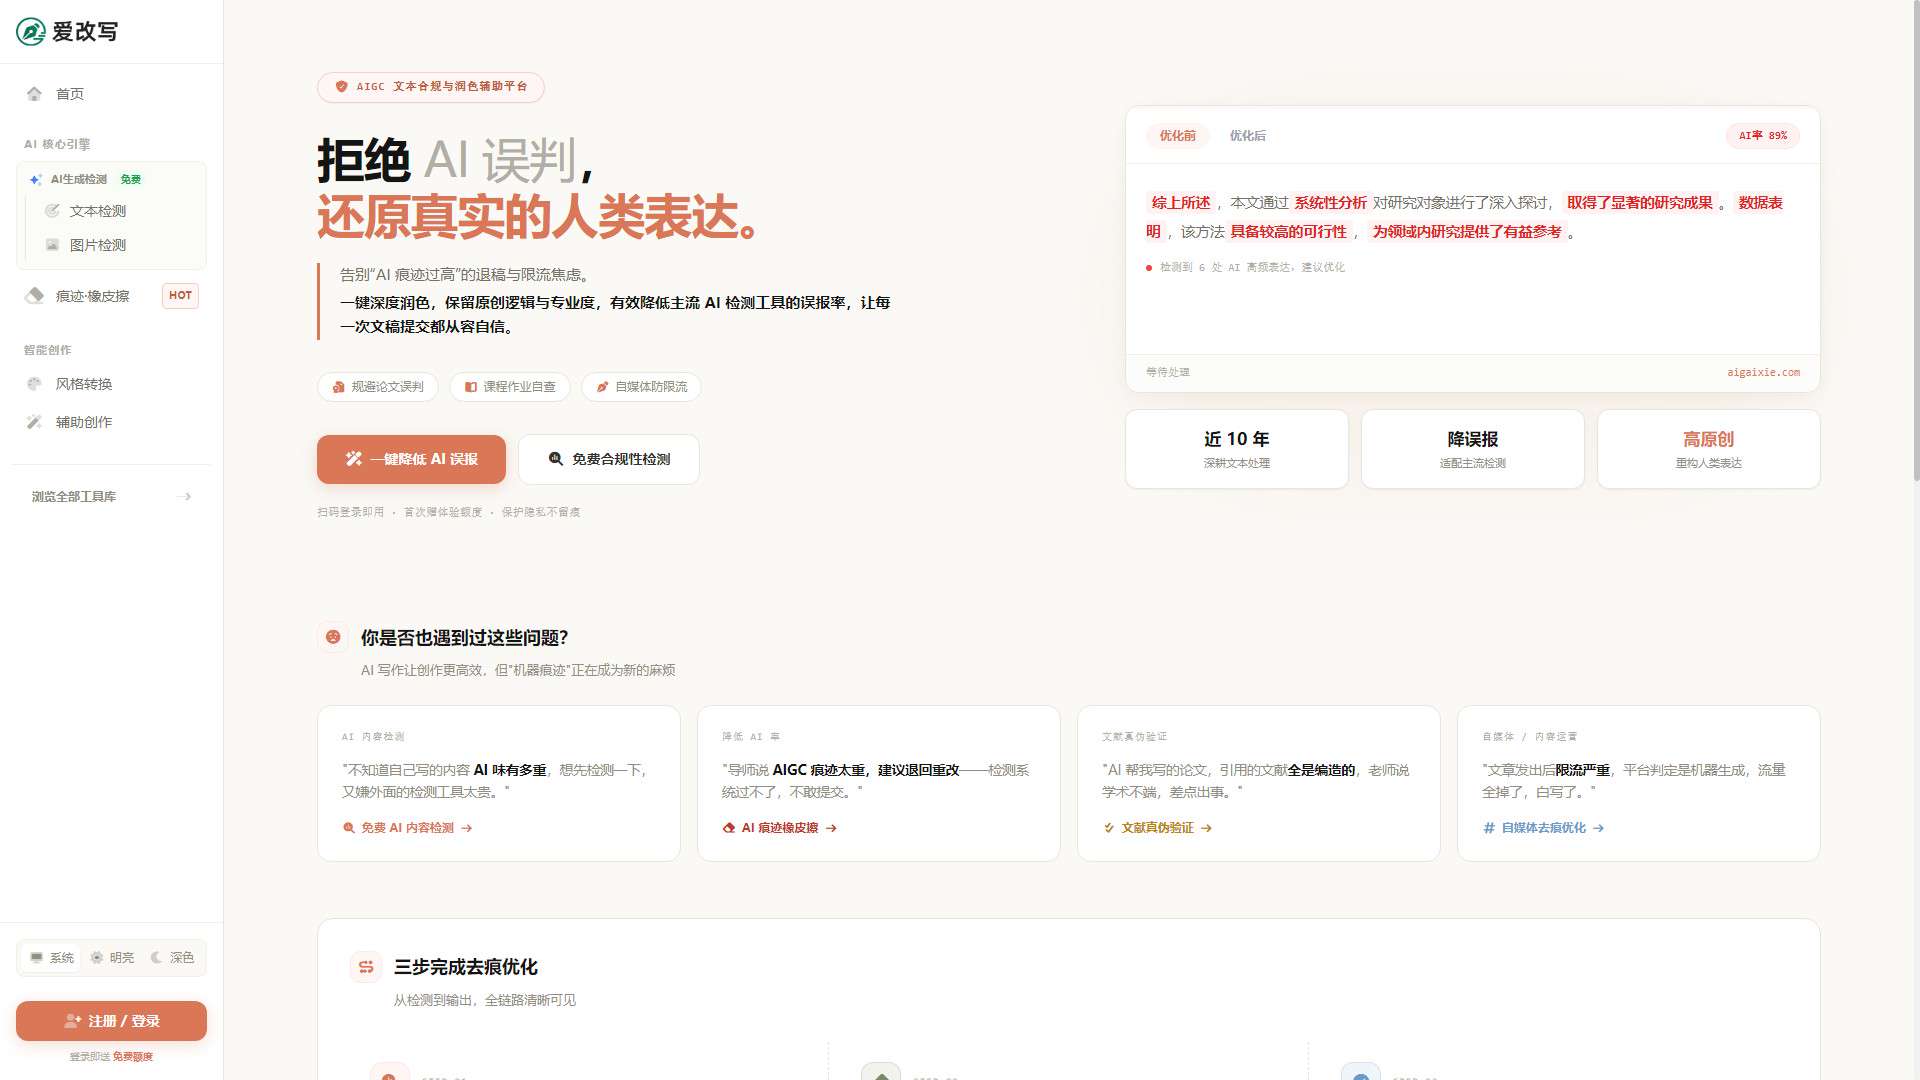Click the arrow after 文献真伪验证
Image resolution: width=1920 pixels, height=1080 pixels.
click(1206, 828)
